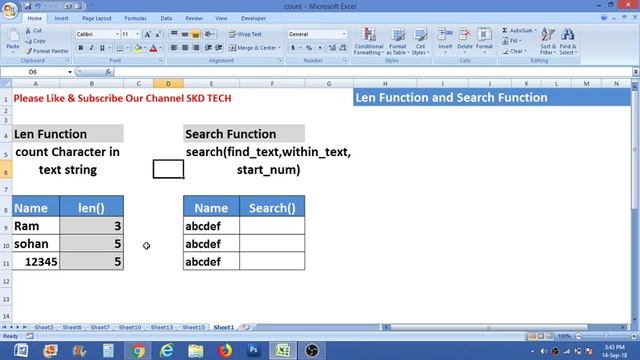Open Excel Help question mark icon
Image resolution: width=640 pixels, height=360 pixels.
604,18
